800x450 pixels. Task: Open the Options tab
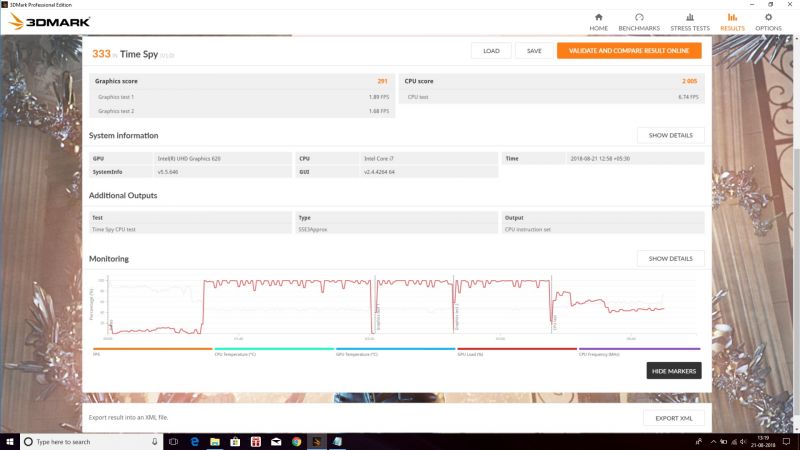(x=768, y=22)
